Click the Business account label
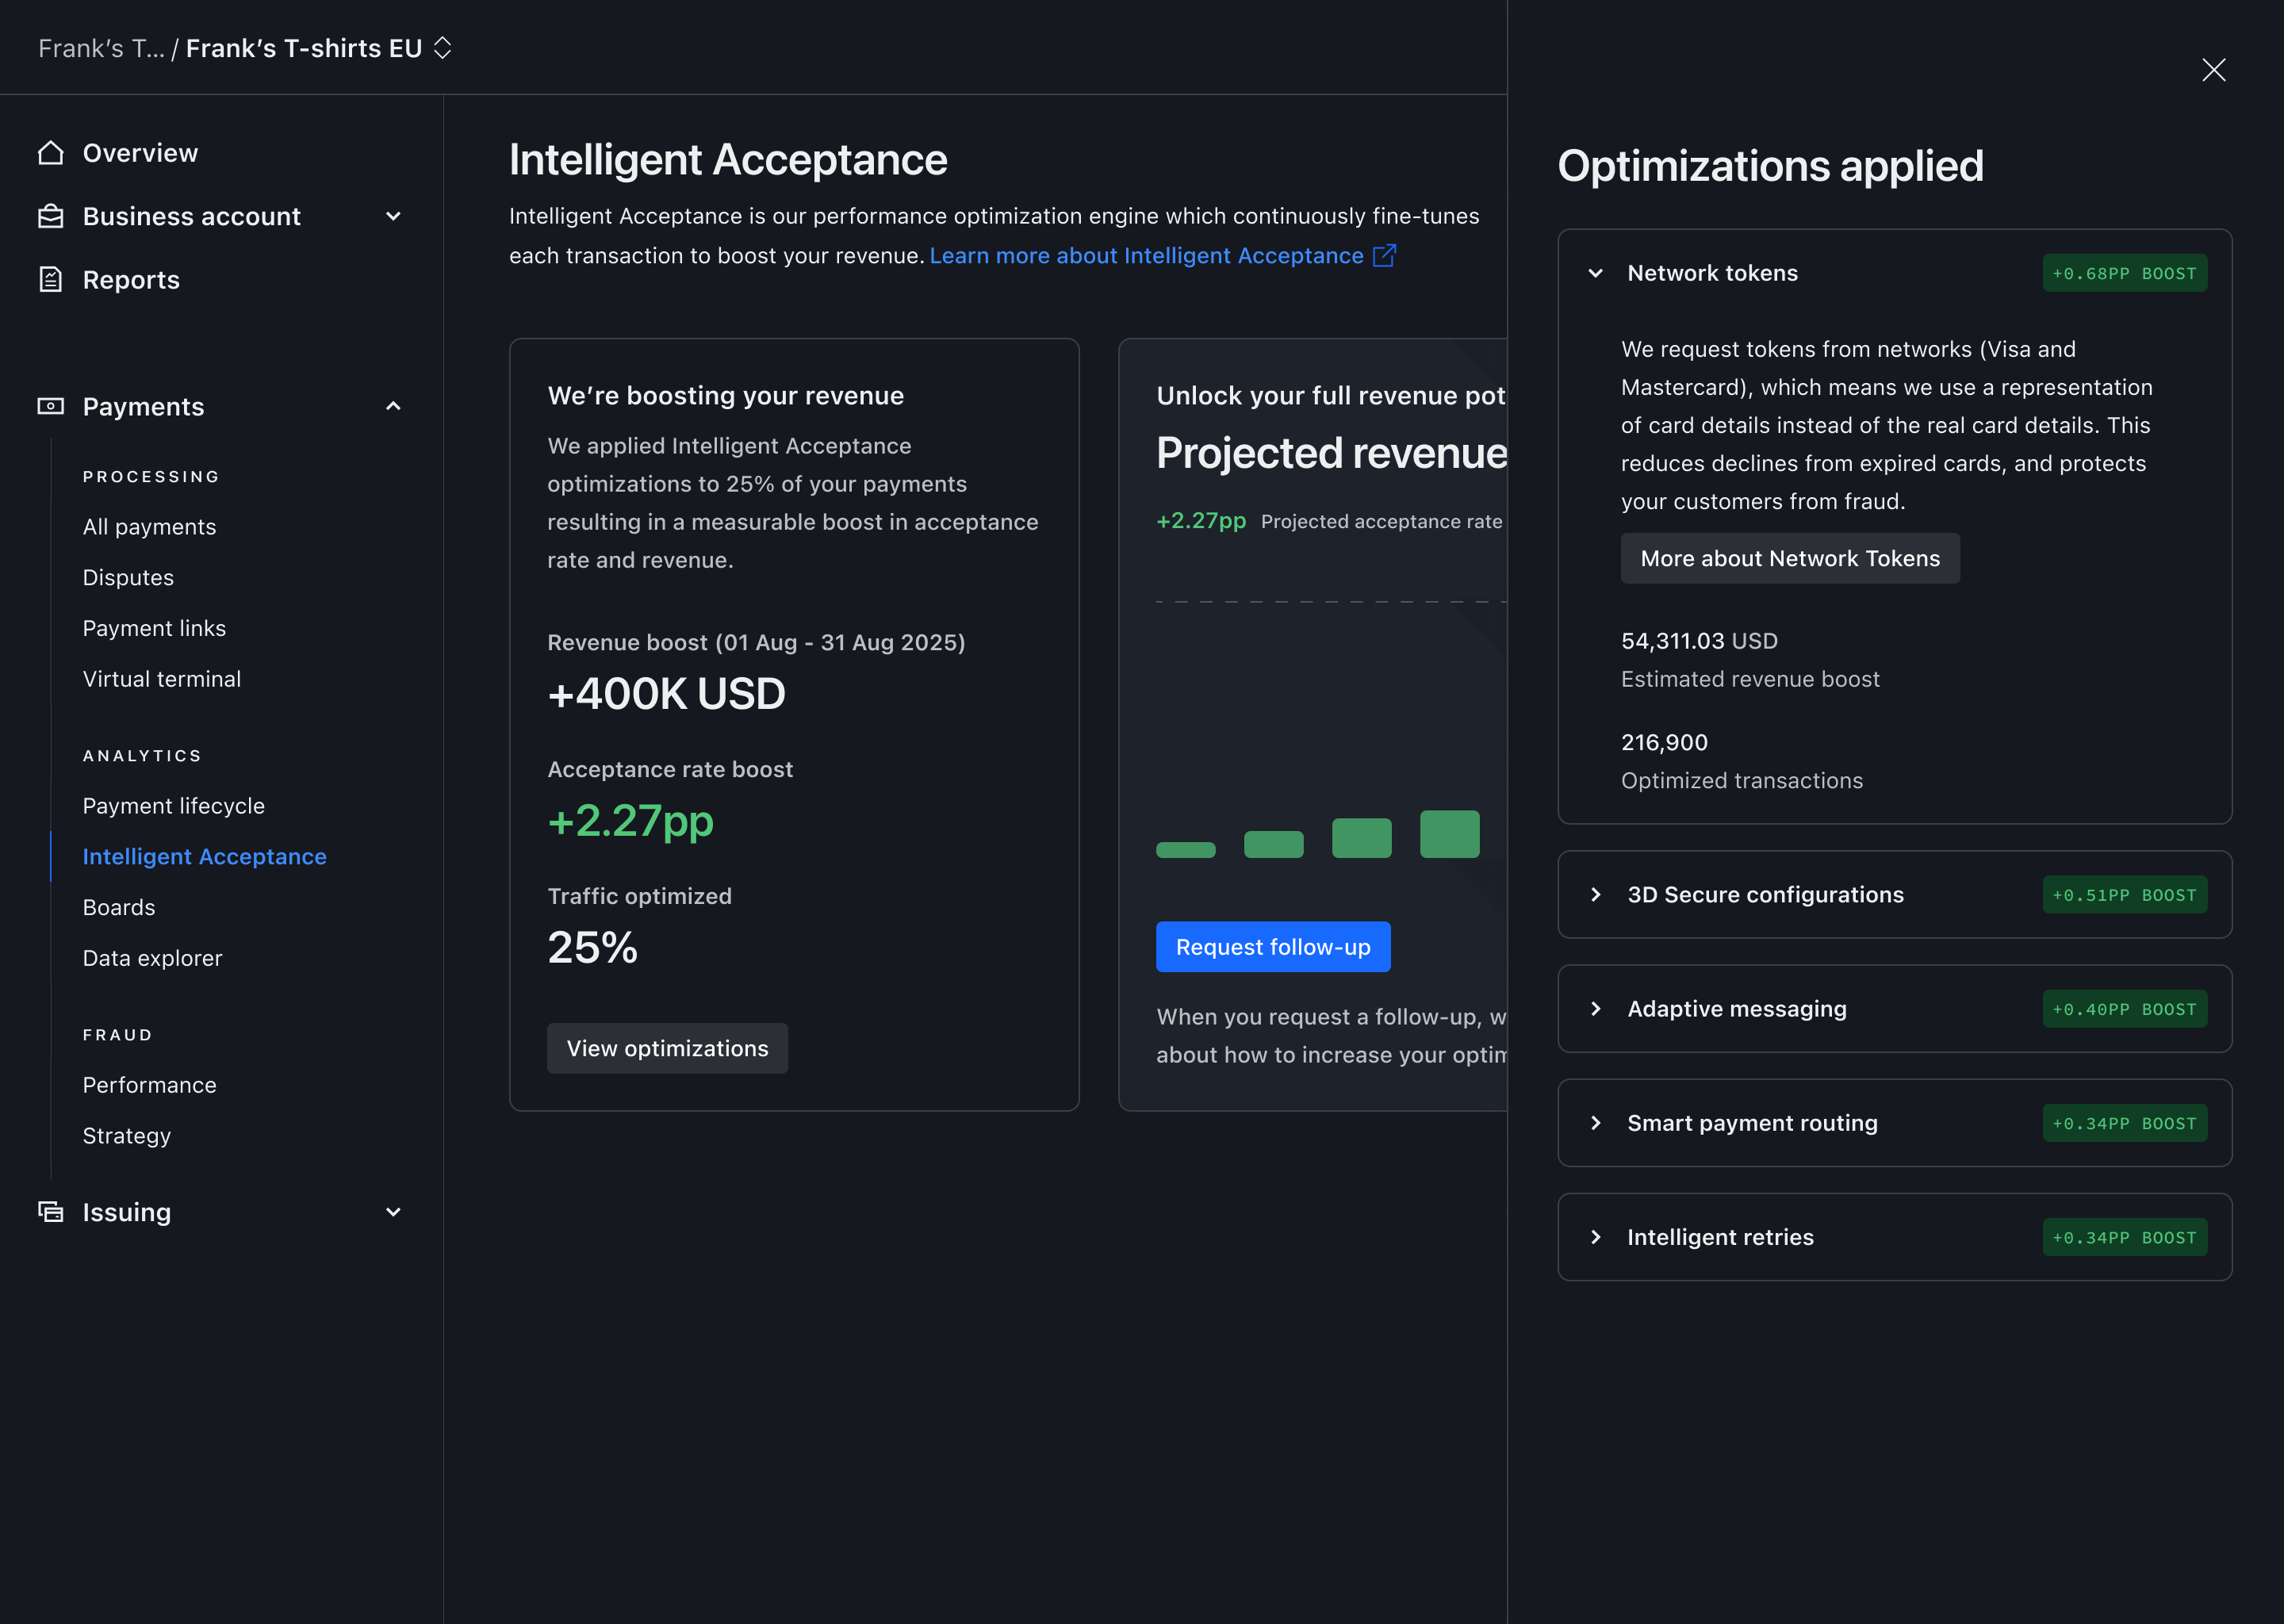The image size is (2284, 1624). pyautogui.click(x=192, y=216)
